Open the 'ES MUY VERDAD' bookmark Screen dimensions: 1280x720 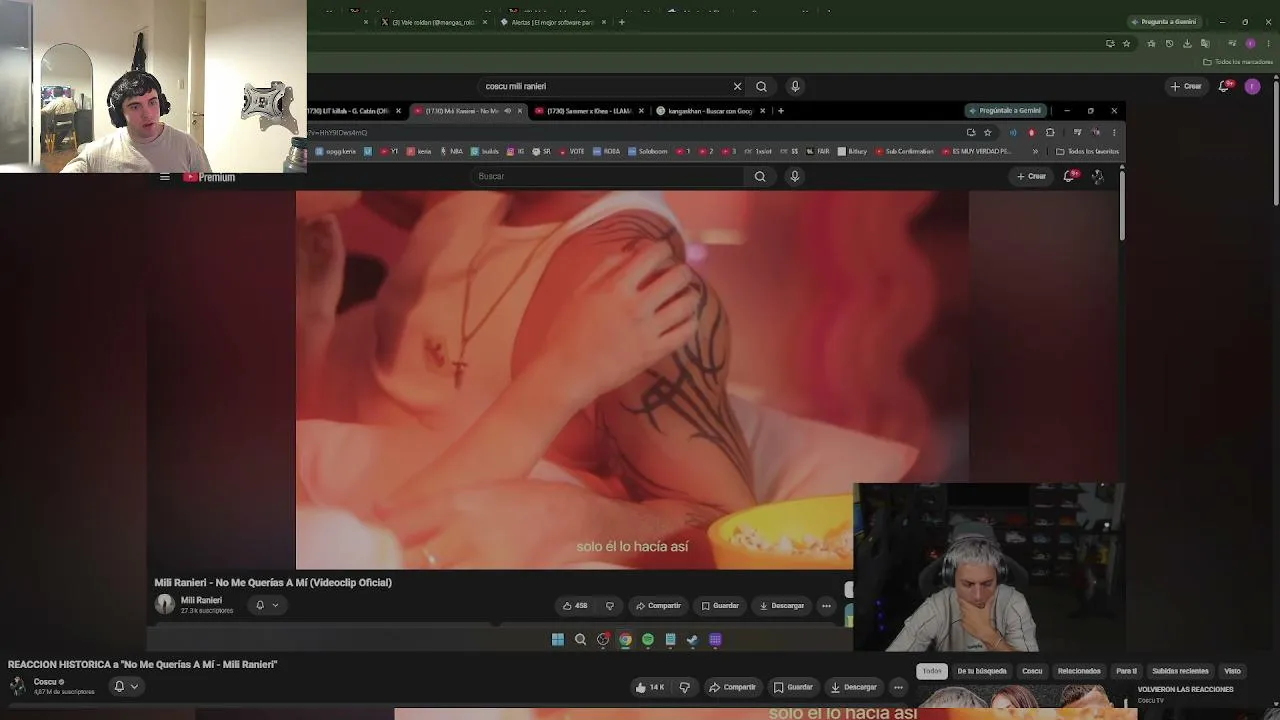[x=976, y=152]
